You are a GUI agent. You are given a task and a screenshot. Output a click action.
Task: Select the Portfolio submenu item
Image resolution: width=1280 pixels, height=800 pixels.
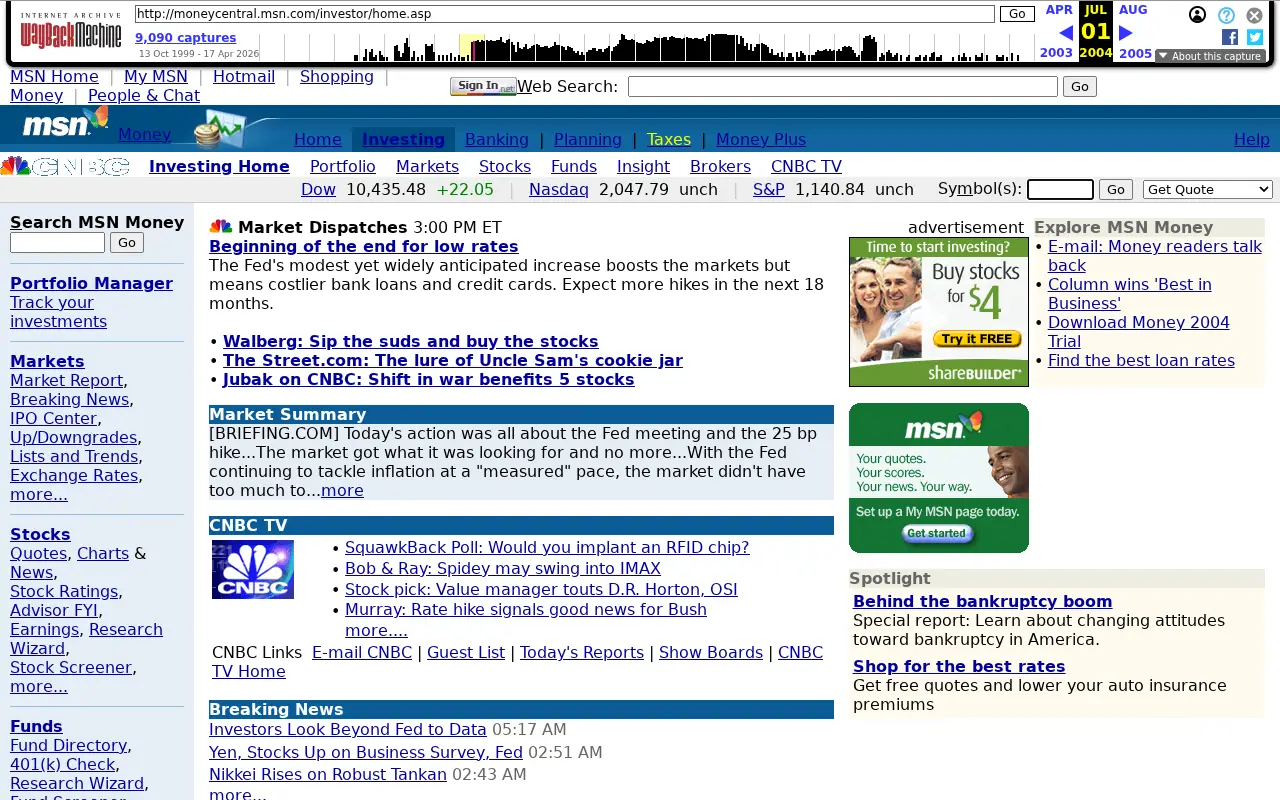tap(343, 166)
